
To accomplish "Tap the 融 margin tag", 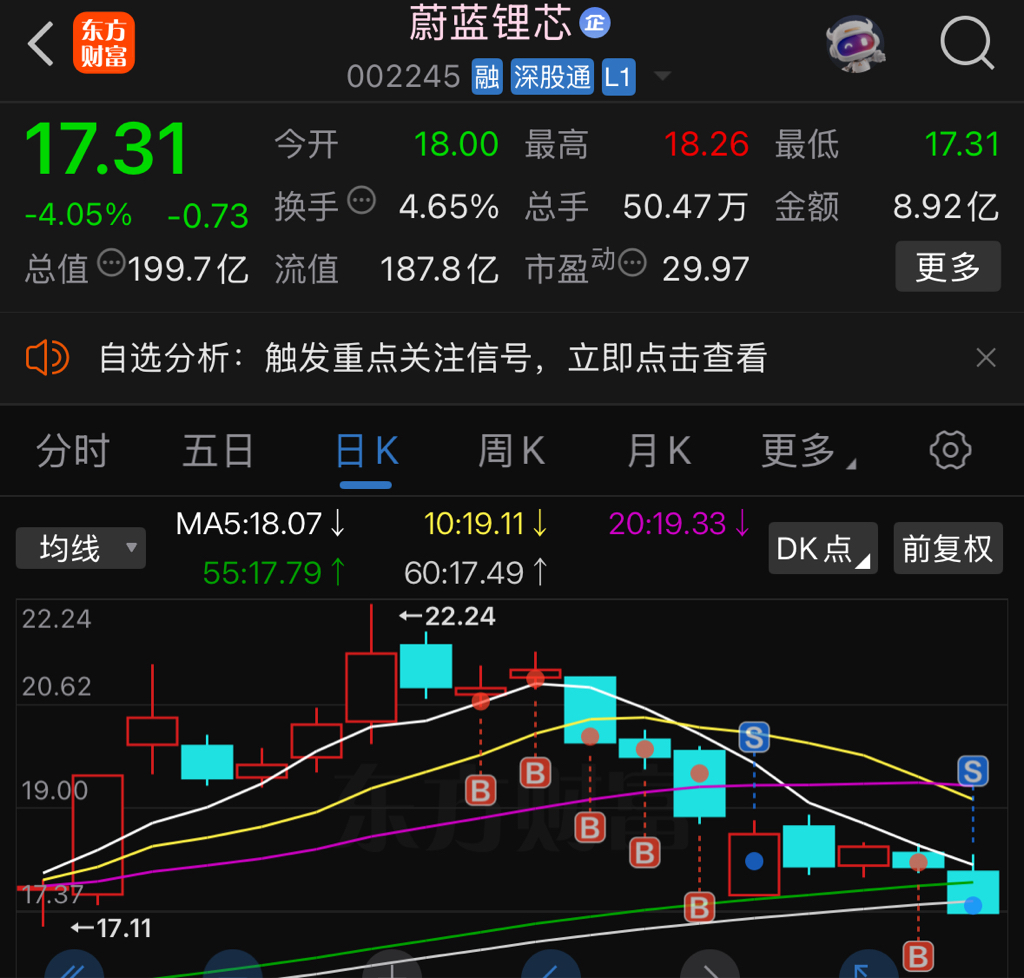I will [487, 77].
